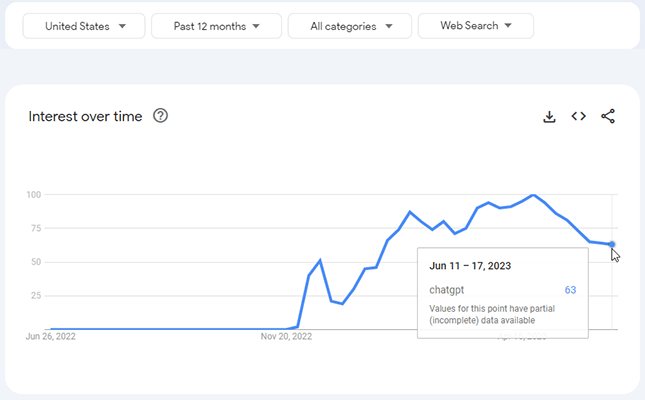Click the Jun 26, 2022 axis label
The image size is (645, 400).
coord(50,337)
